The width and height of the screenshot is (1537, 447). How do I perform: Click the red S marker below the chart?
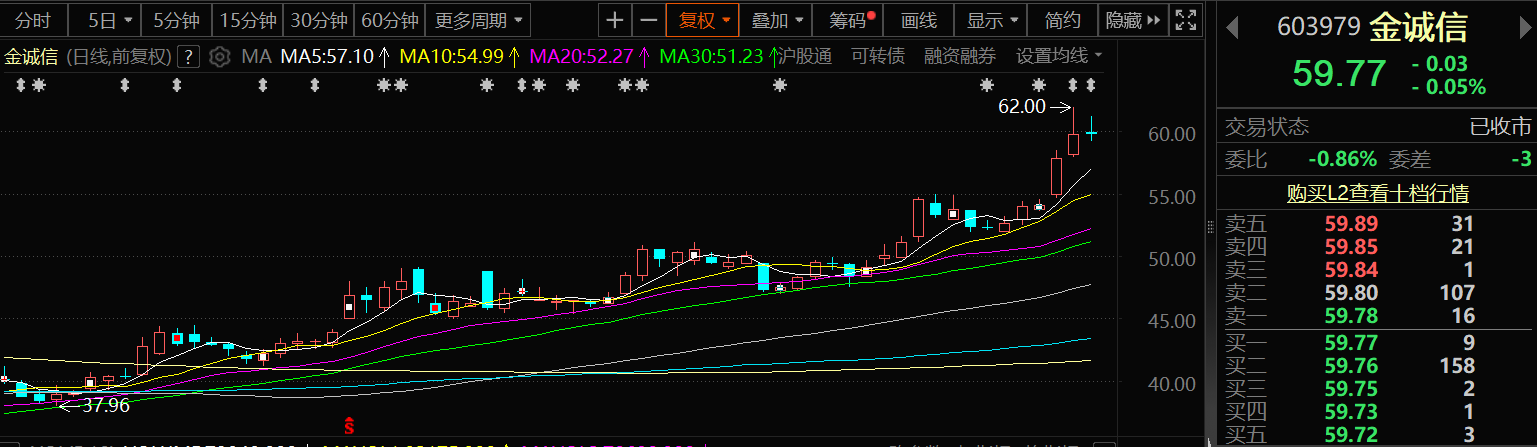(350, 426)
